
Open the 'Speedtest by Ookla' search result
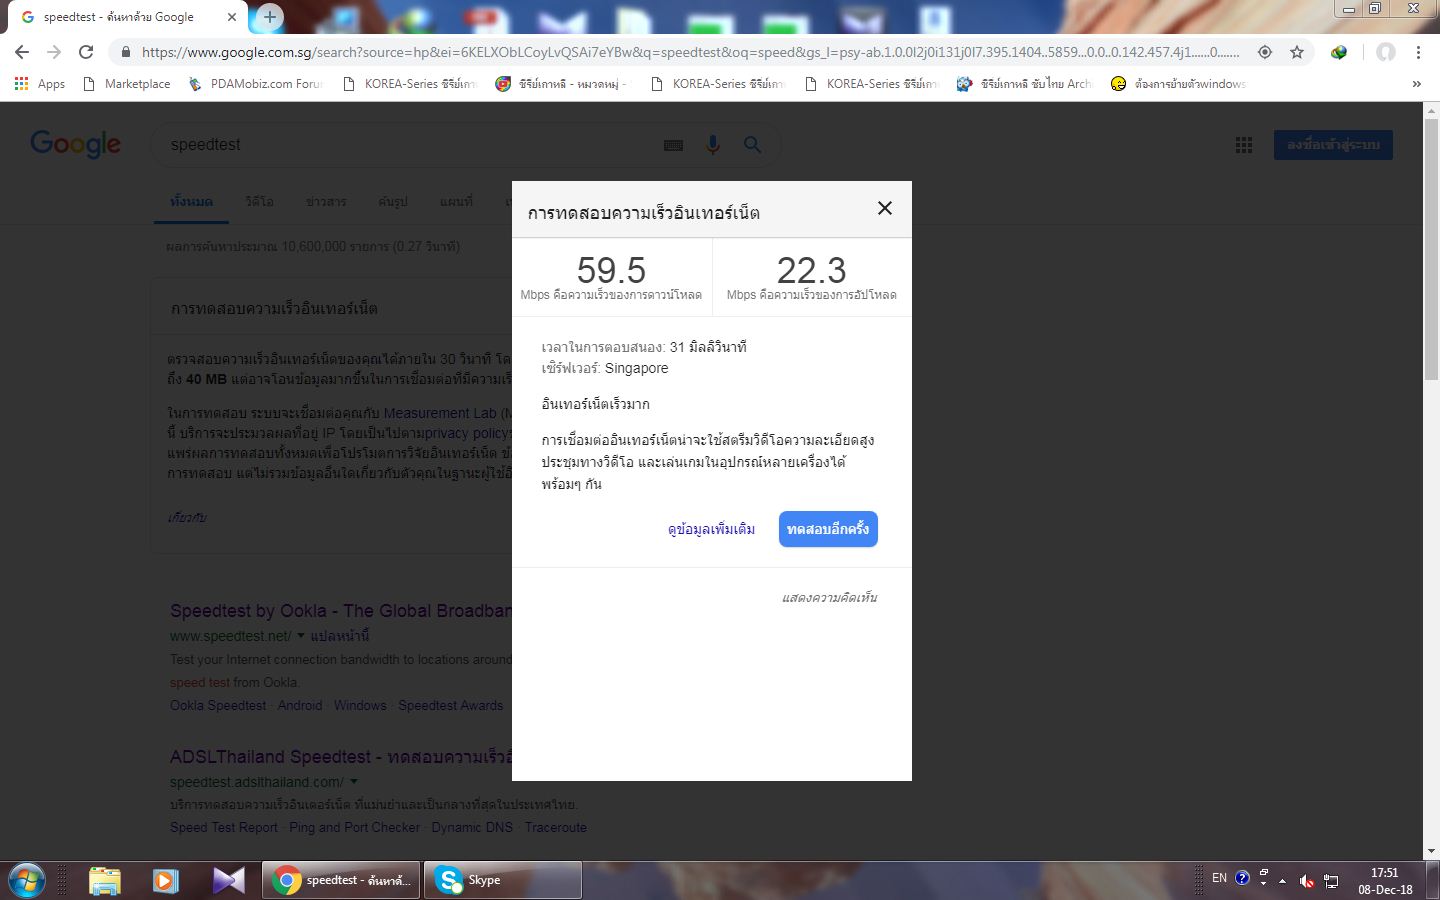click(x=341, y=611)
